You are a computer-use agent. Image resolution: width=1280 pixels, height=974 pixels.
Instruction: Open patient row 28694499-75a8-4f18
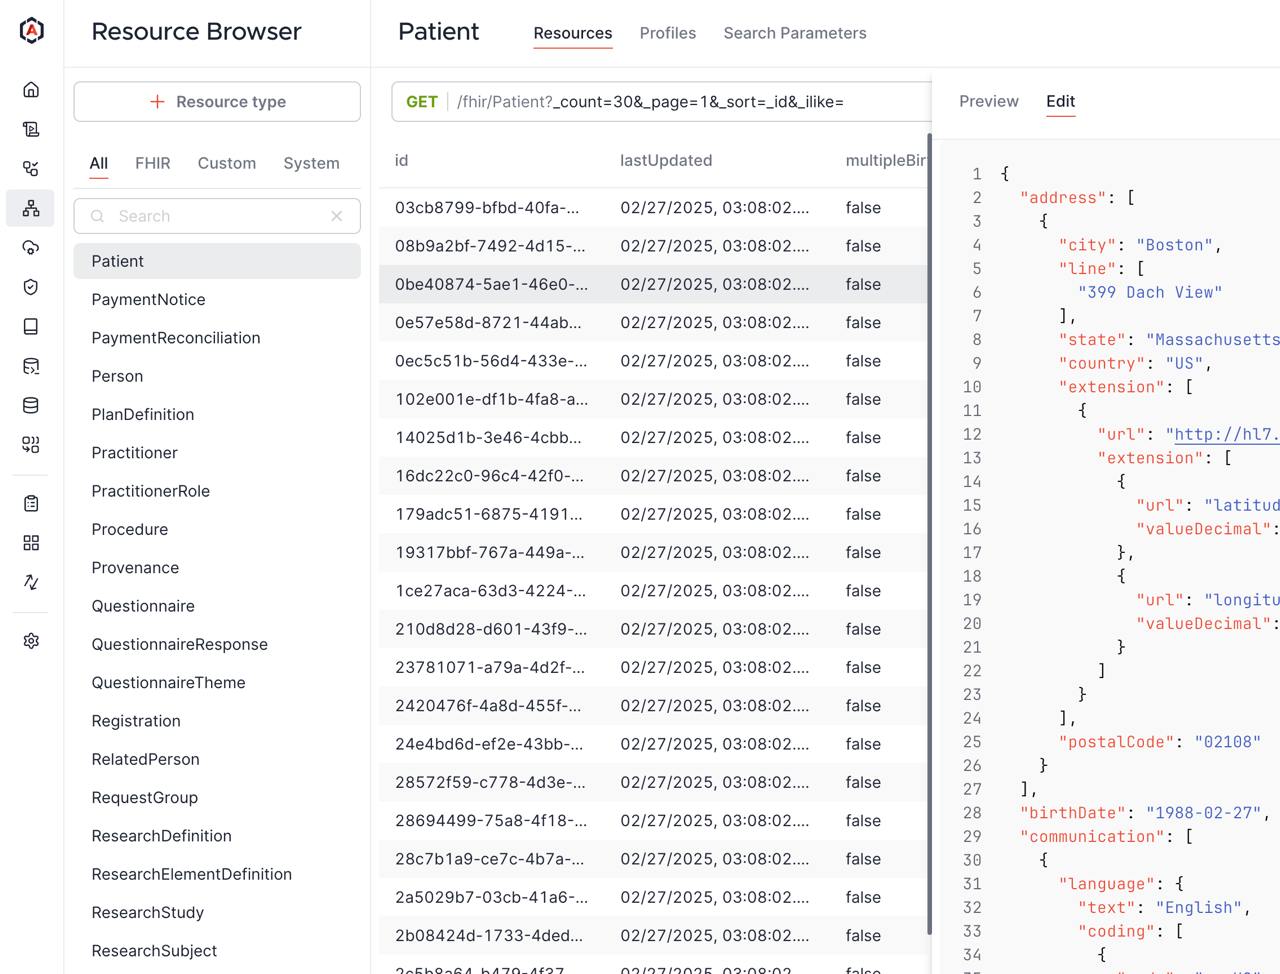click(654, 821)
